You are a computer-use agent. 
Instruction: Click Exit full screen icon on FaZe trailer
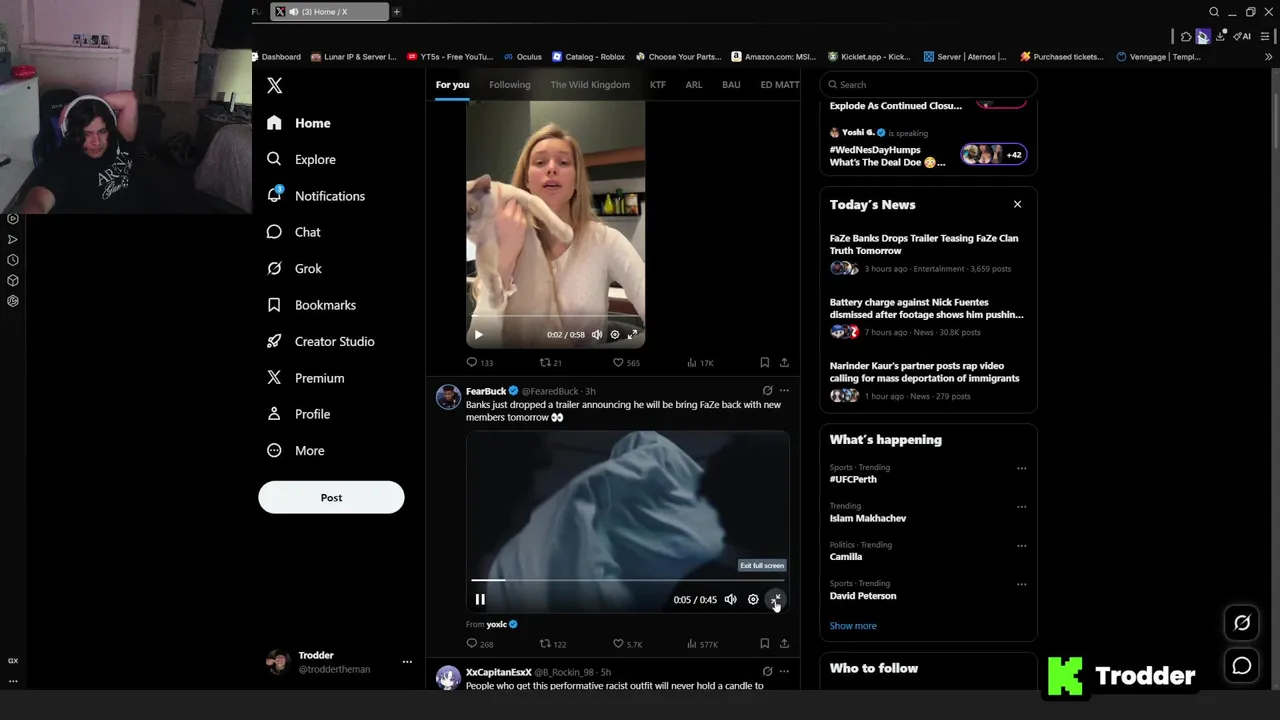coord(775,600)
